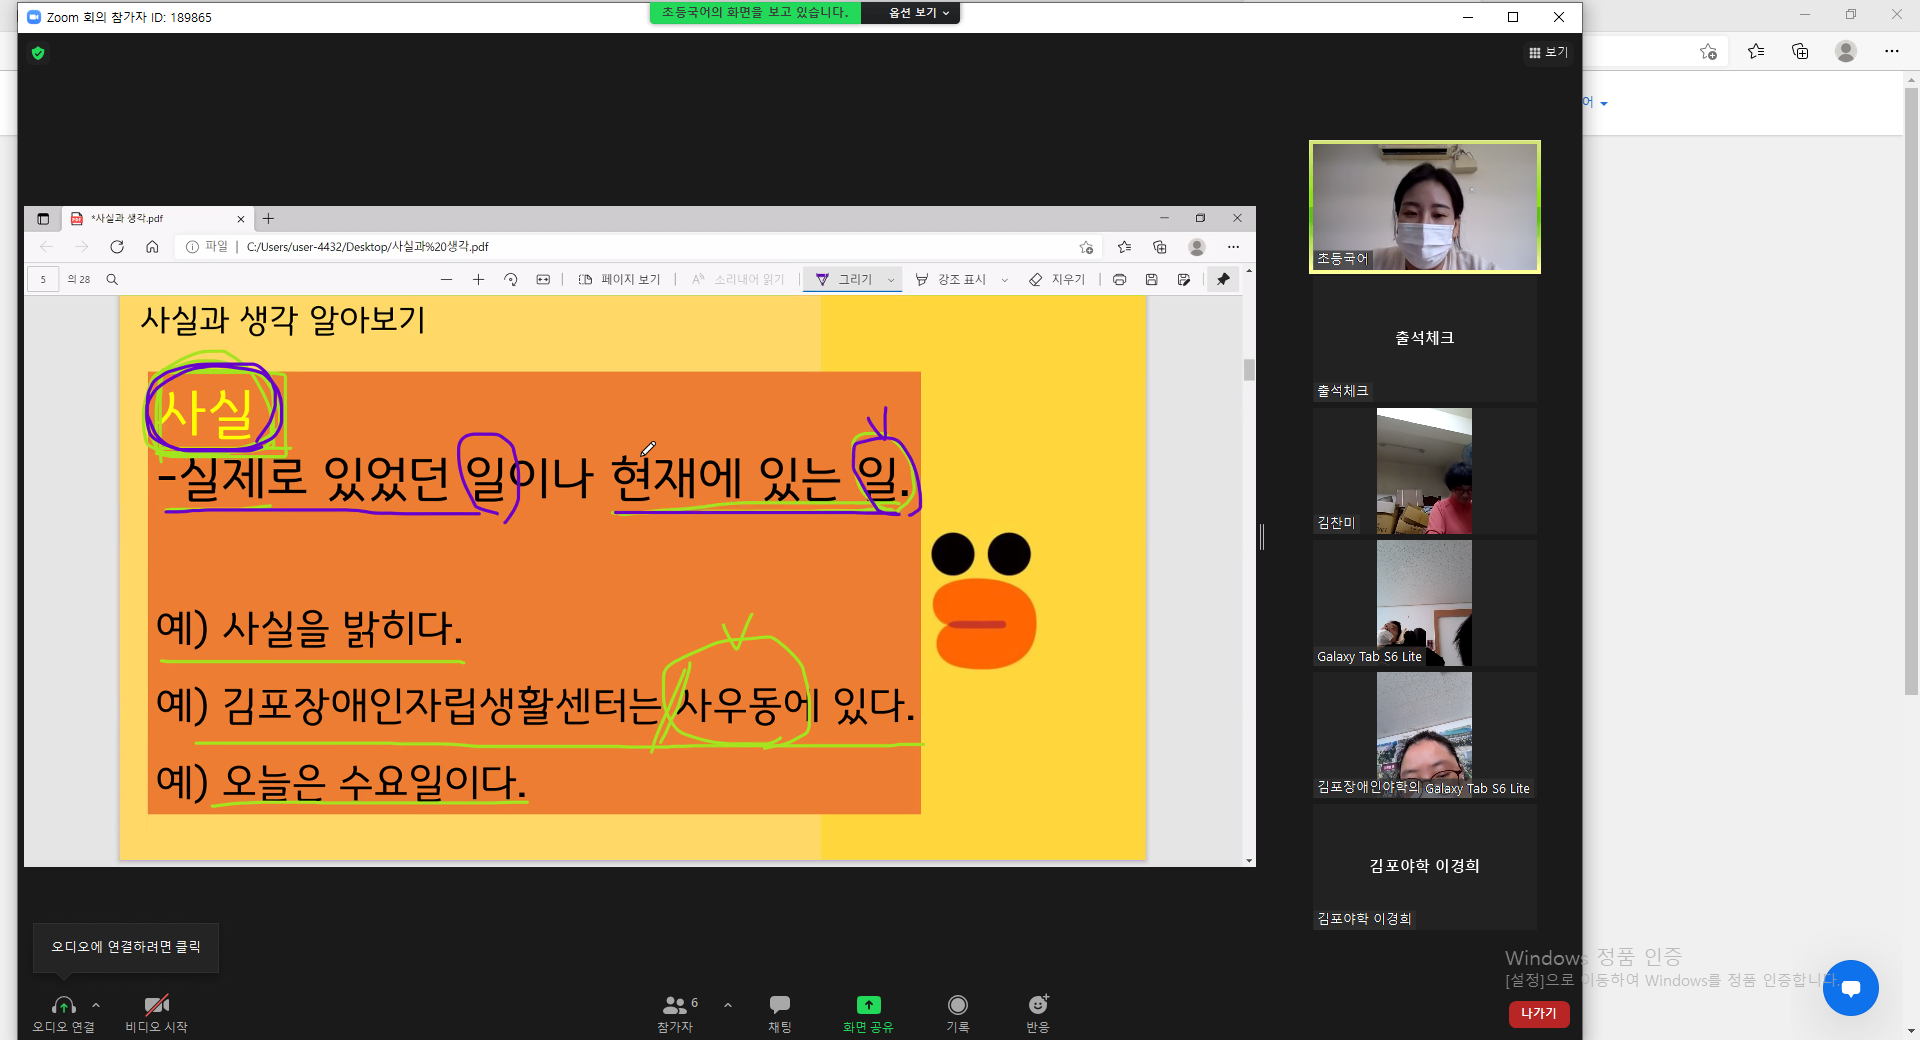Open a new tab in shared Edge
The width and height of the screenshot is (1920, 1040).
tap(268, 219)
